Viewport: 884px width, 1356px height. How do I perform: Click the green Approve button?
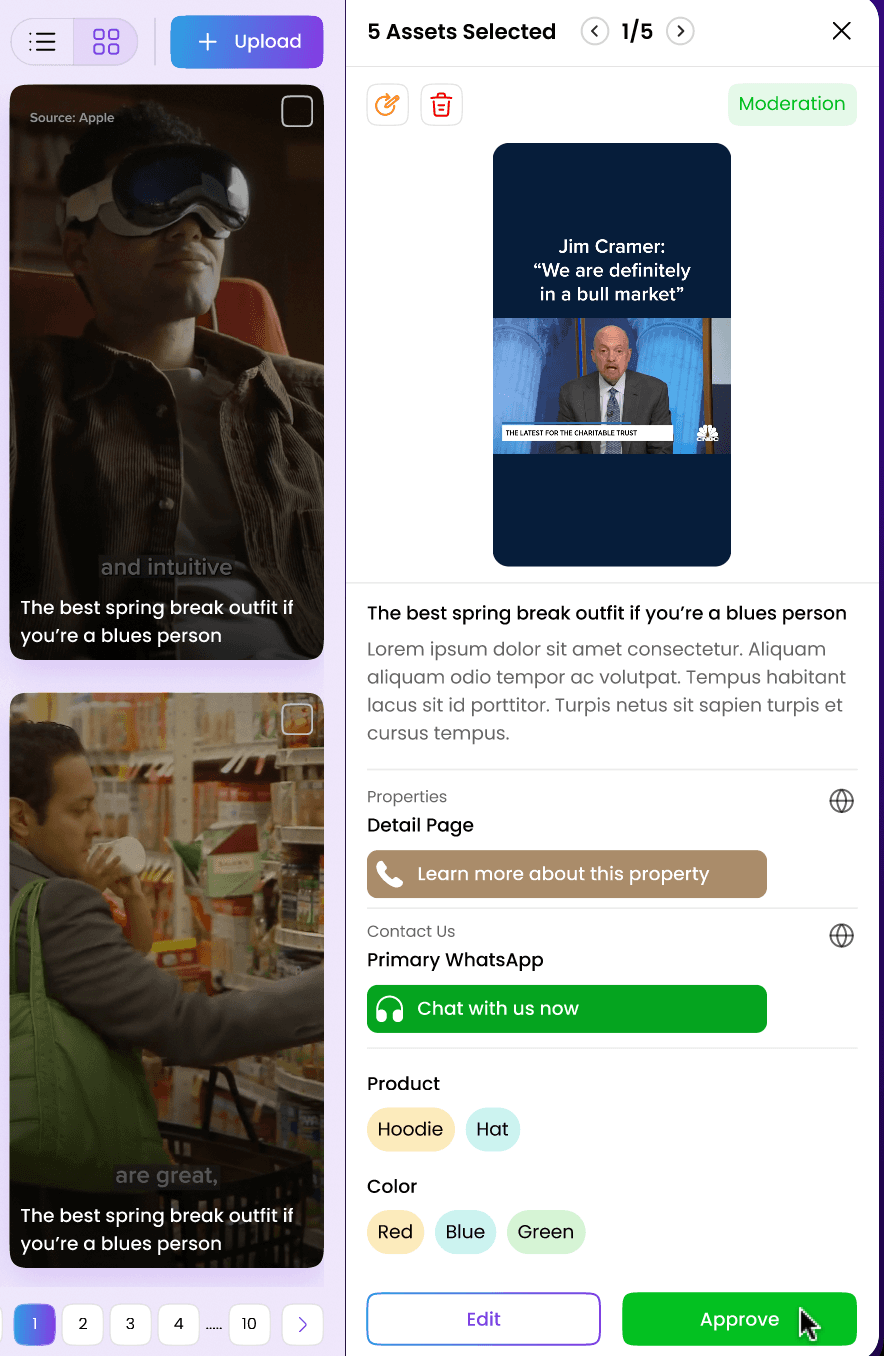[740, 1319]
